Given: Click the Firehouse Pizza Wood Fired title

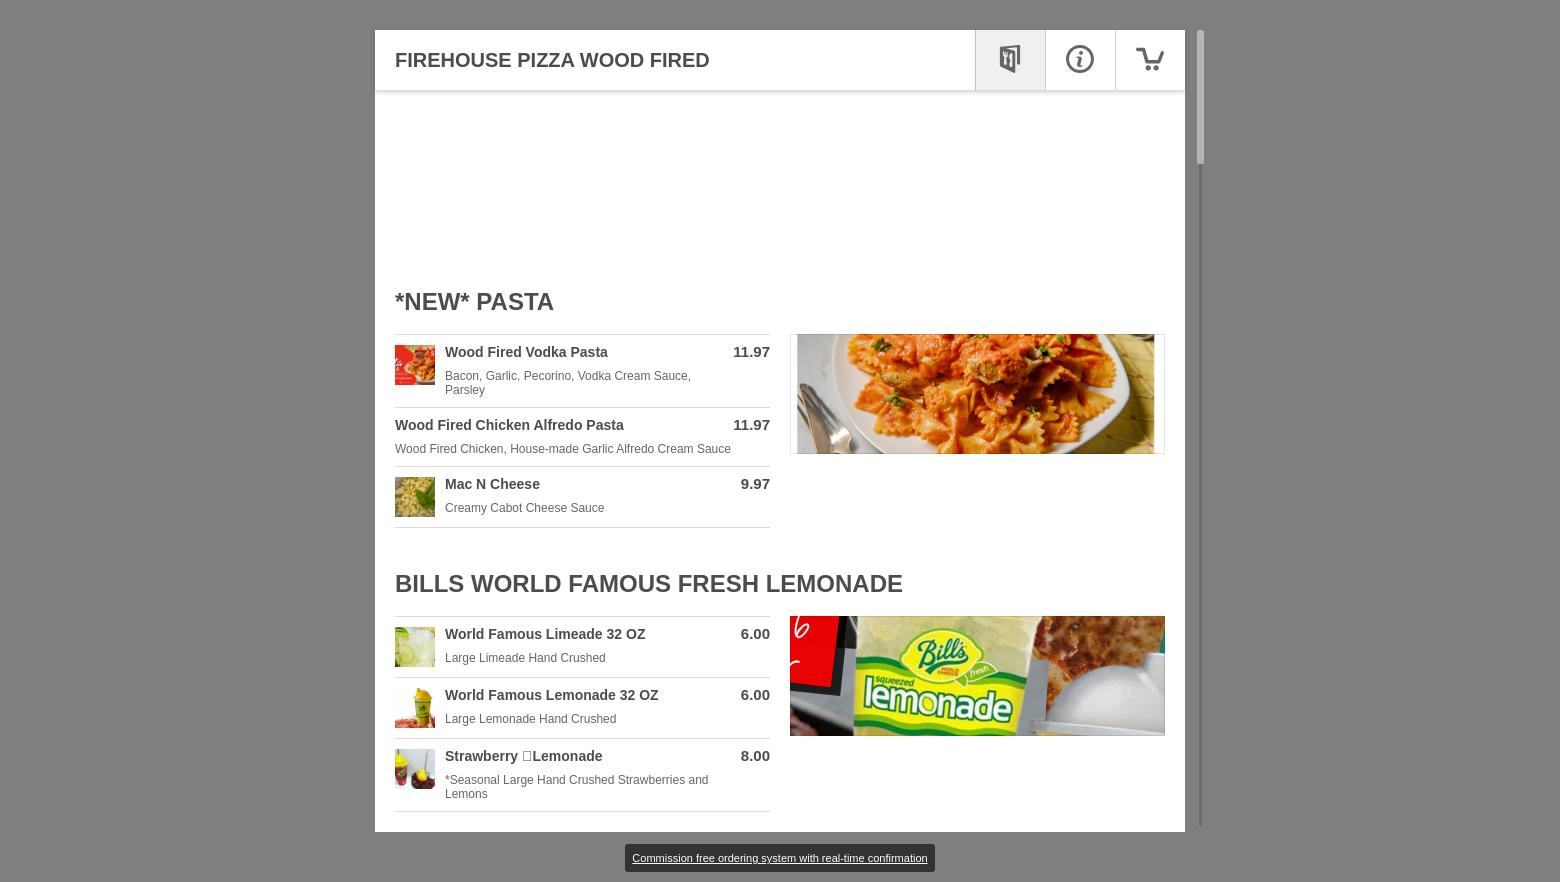Looking at the screenshot, I should pos(552,60).
